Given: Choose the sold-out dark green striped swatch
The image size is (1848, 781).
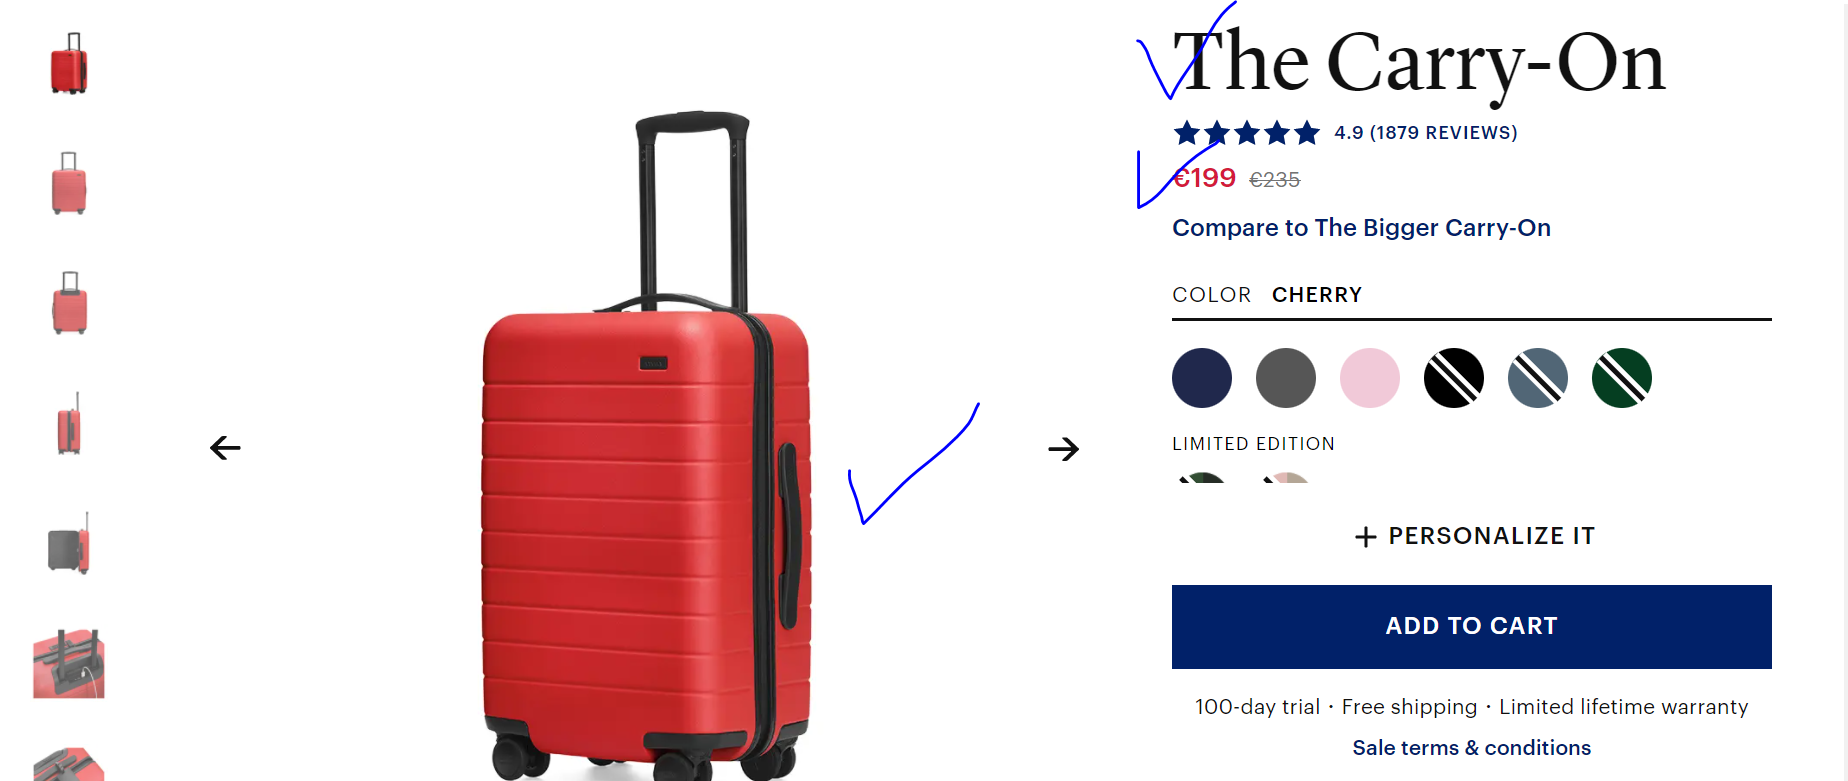Looking at the screenshot, I should click(1622, 378).
